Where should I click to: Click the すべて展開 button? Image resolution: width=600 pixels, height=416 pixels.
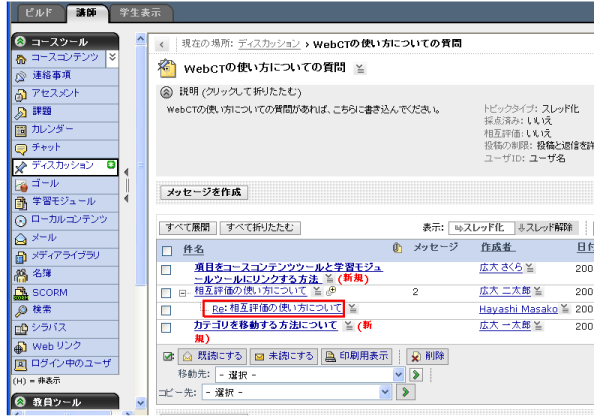click(188, 228)
